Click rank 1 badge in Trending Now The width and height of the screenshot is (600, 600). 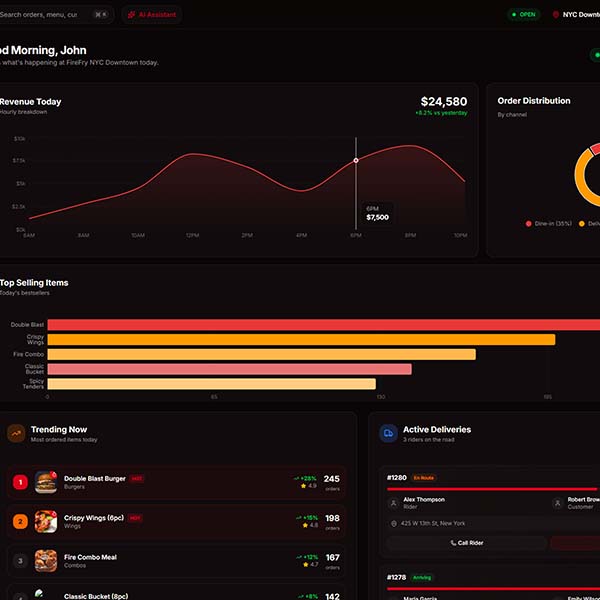(x=20, y=482)
